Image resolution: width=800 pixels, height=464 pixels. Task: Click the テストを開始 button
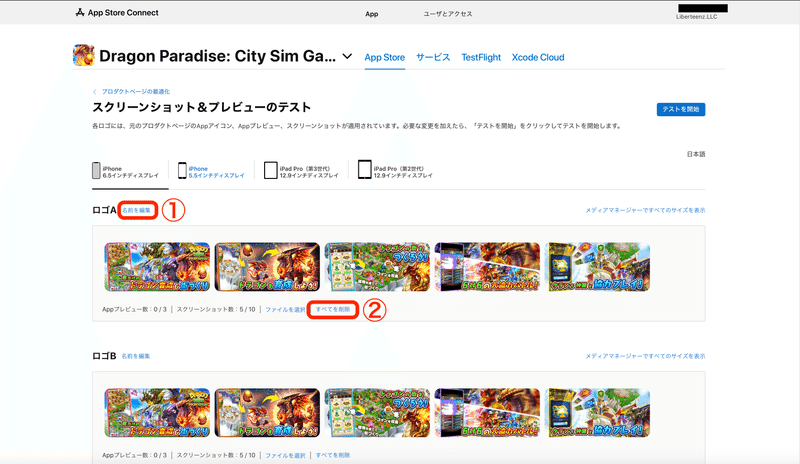pyautogui.click(x=681, y=109)
